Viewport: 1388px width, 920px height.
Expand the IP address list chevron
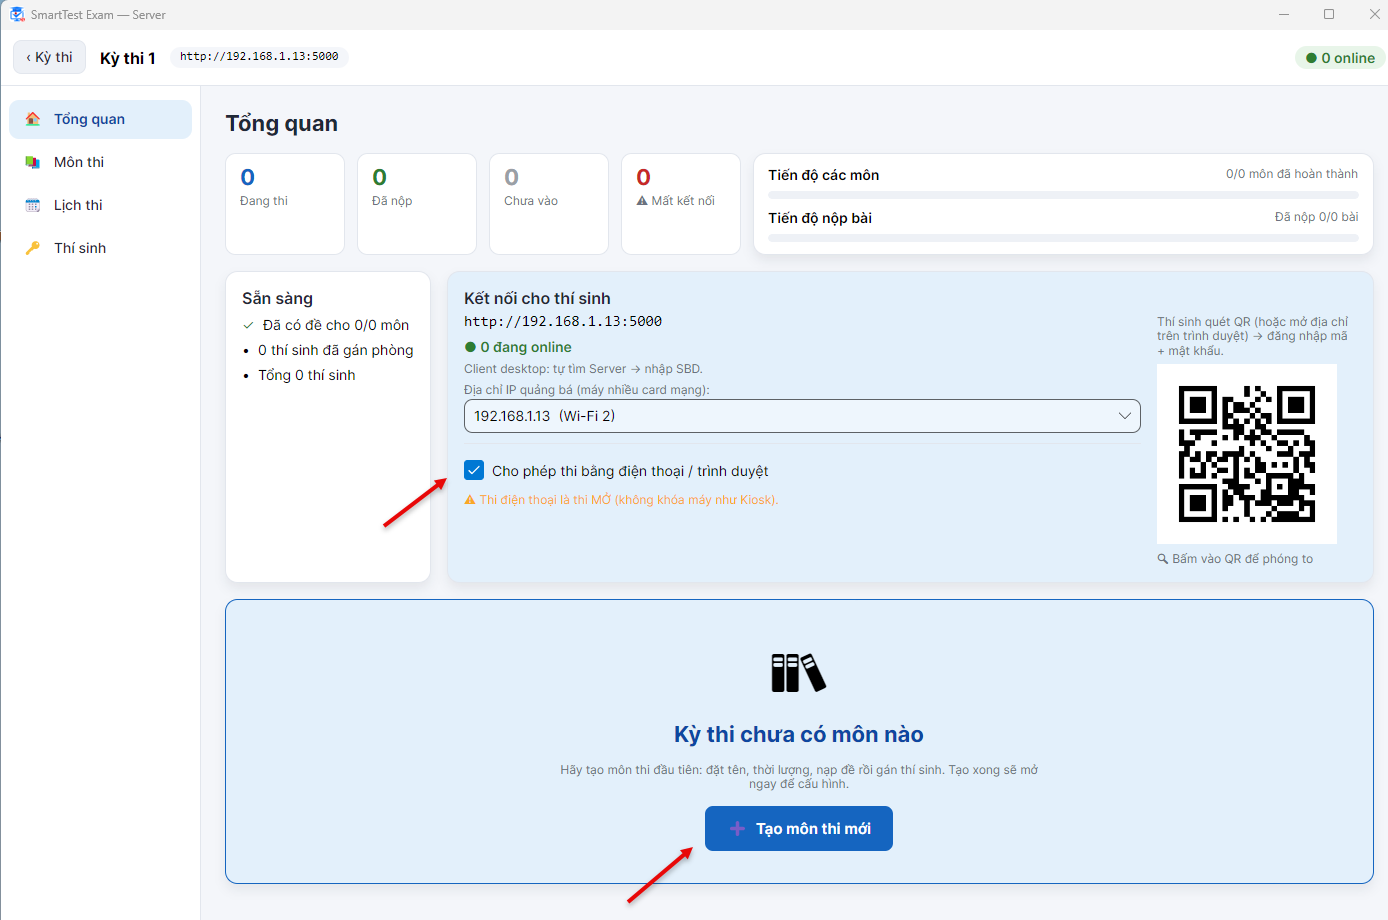coord(1124,416)
